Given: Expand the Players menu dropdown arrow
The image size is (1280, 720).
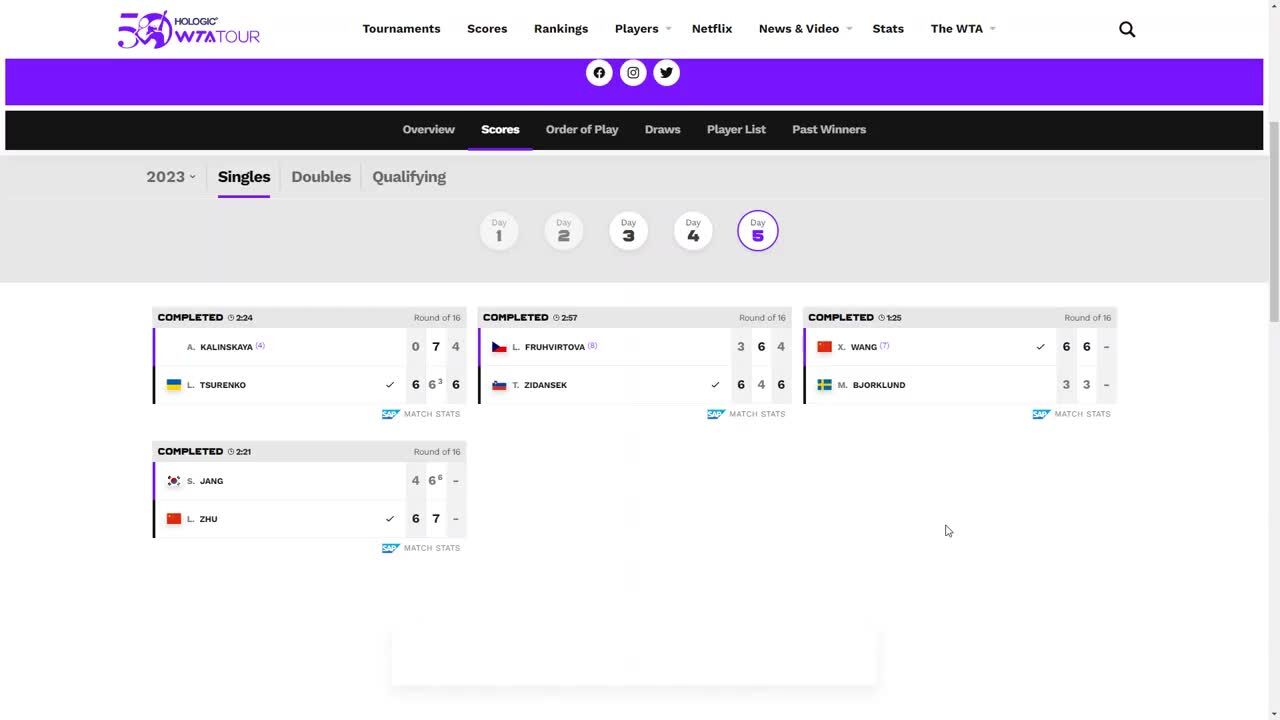Looking at the screenshot, I should pos(668,29).
